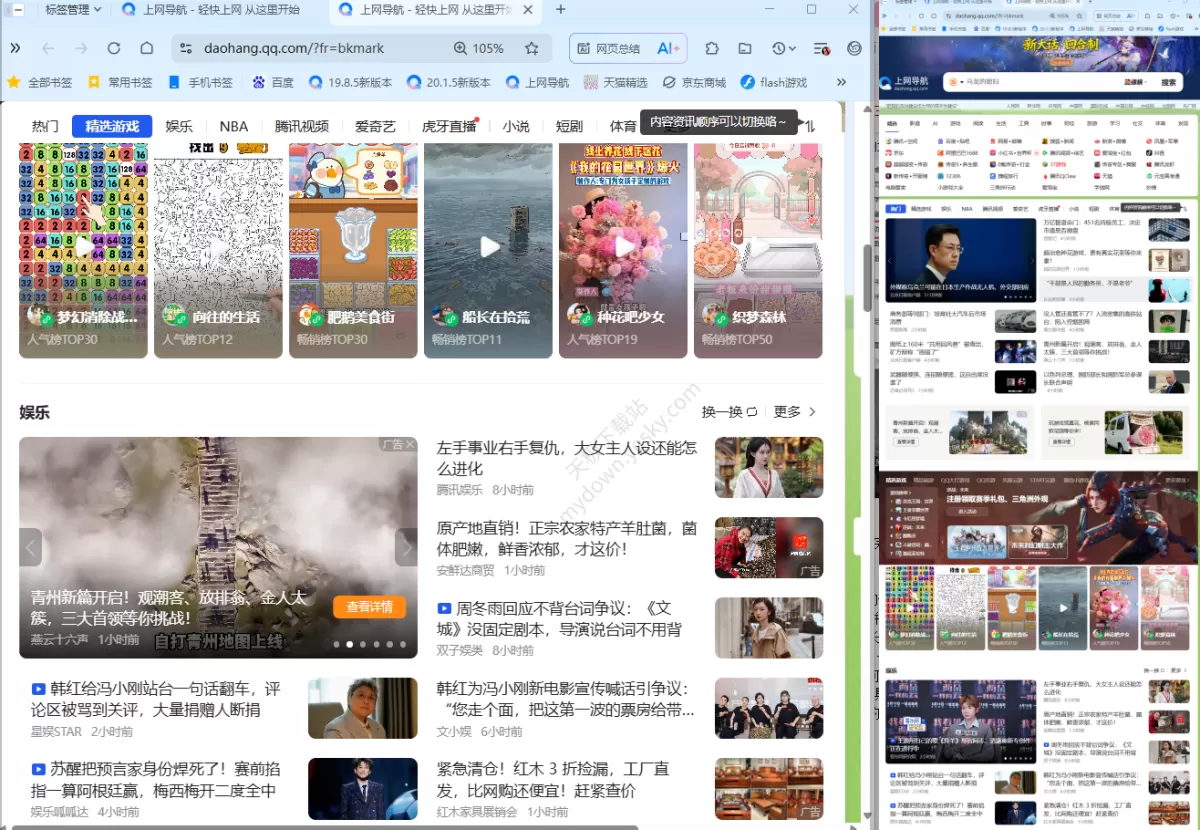Screen dimensions: 1200x830
Task: Open article 韩红给冯小刚站台一句话翻车
Action: [155, 699]
